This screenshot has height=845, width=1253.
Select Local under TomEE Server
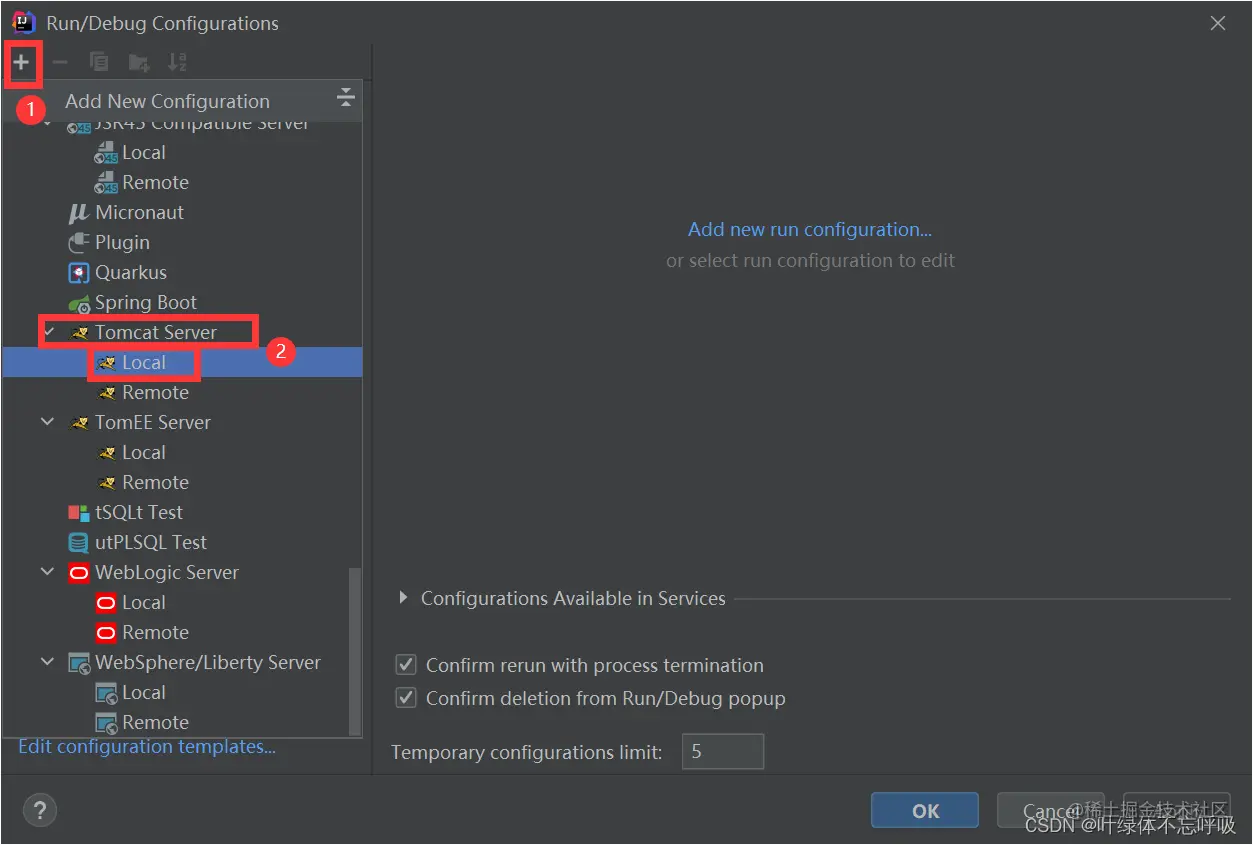pyautogui.click(x=144, y=453)
